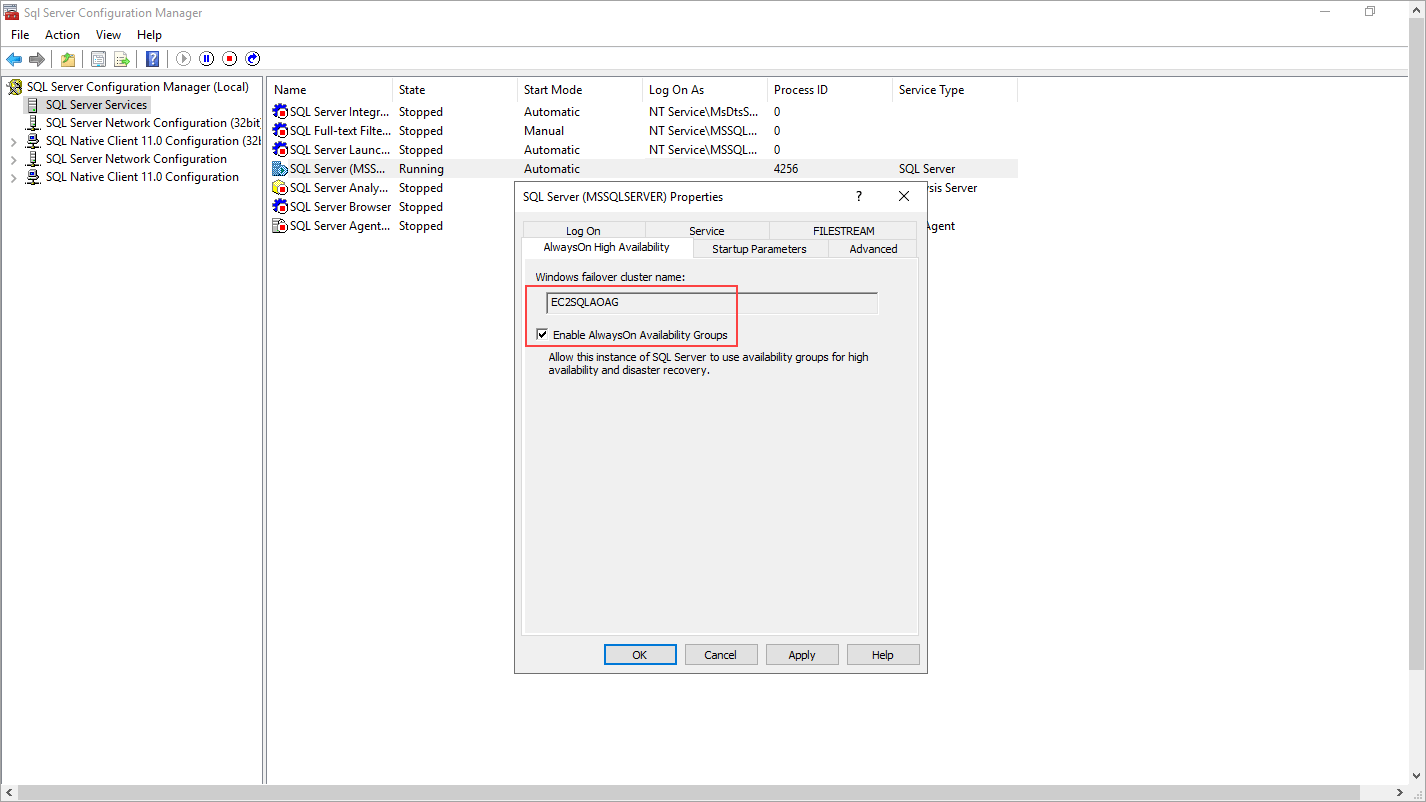Open the properties toolbar icon
The height and width of the screenshot is (802, 1426).
pyautogui.click(x=97, y=58)
